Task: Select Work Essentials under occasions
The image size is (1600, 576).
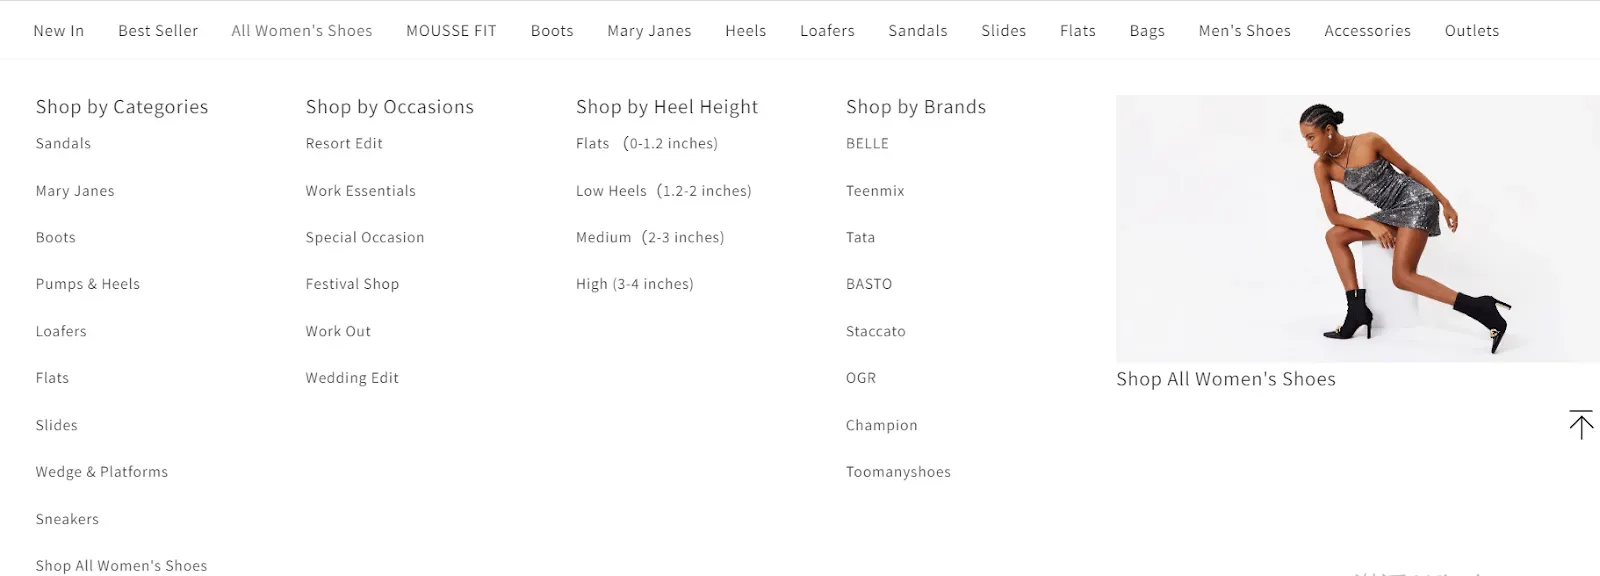Action: click(360, 191)
